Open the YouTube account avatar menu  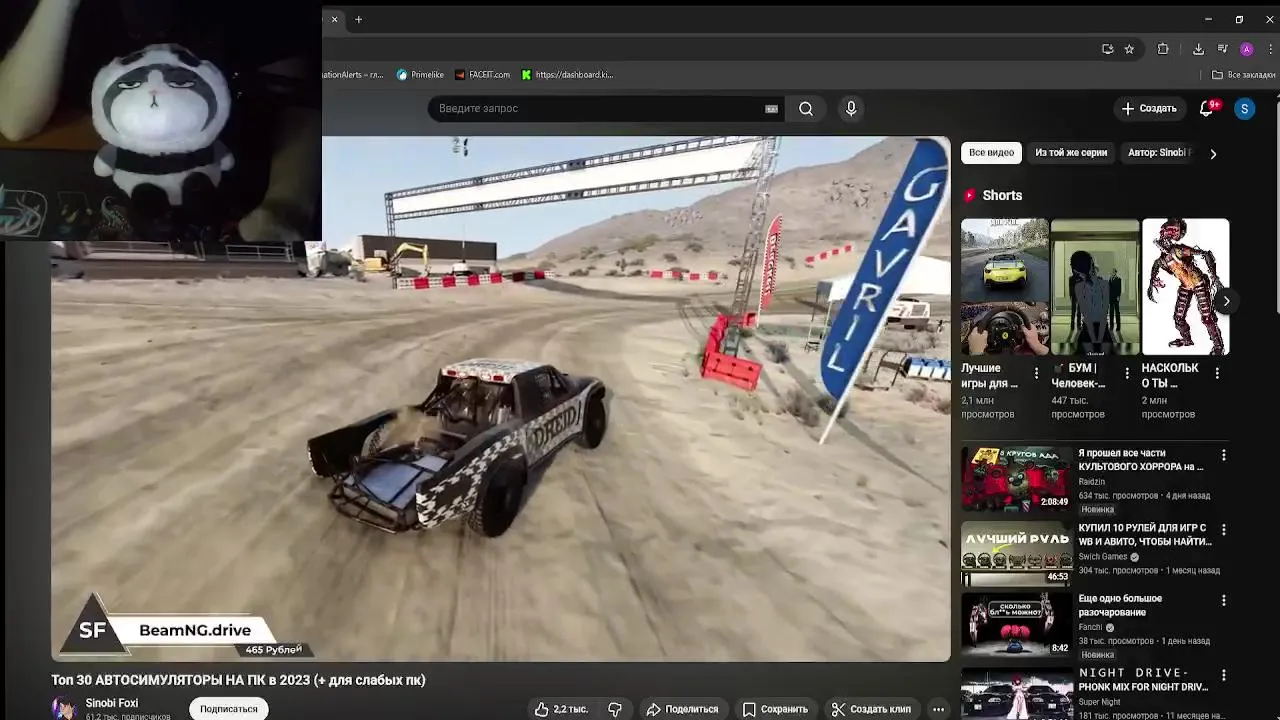point(1244,108)
